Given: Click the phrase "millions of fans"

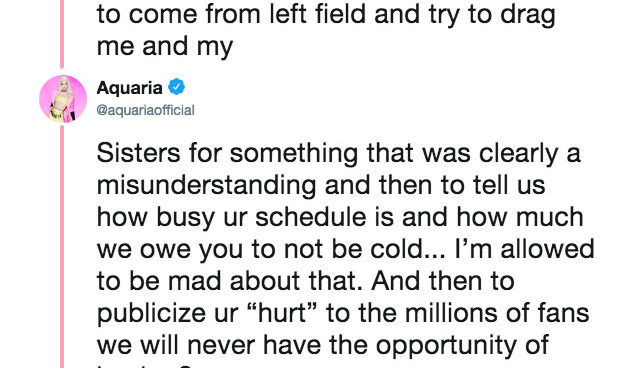Looking at the screenshot, I should coord(497,313).
